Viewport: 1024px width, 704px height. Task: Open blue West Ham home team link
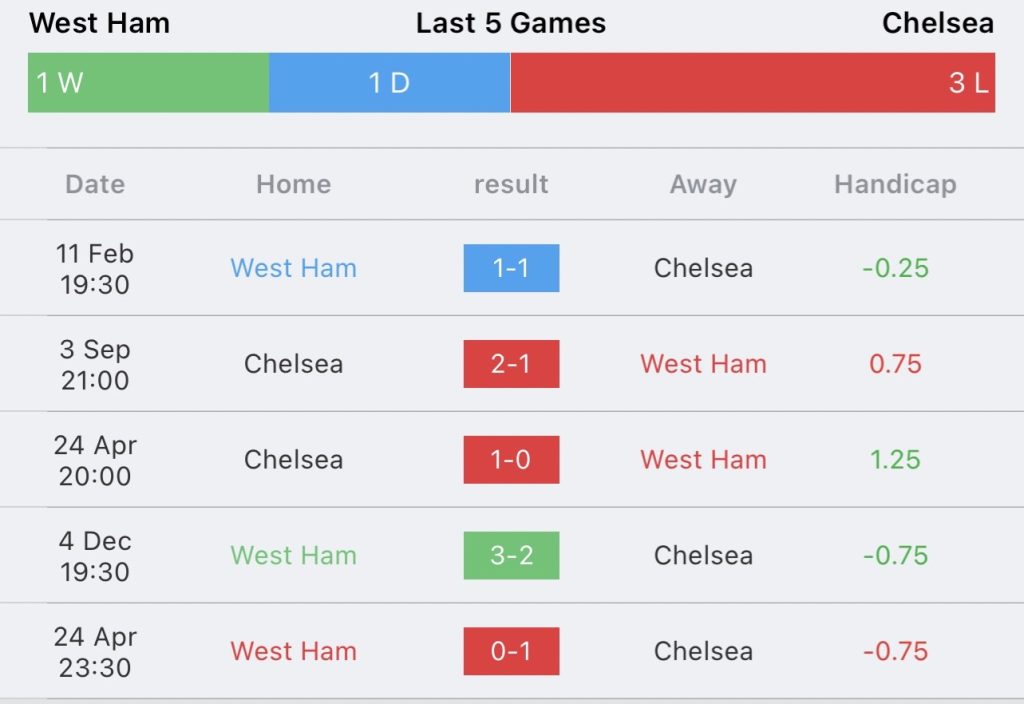(x=293, y=268)
